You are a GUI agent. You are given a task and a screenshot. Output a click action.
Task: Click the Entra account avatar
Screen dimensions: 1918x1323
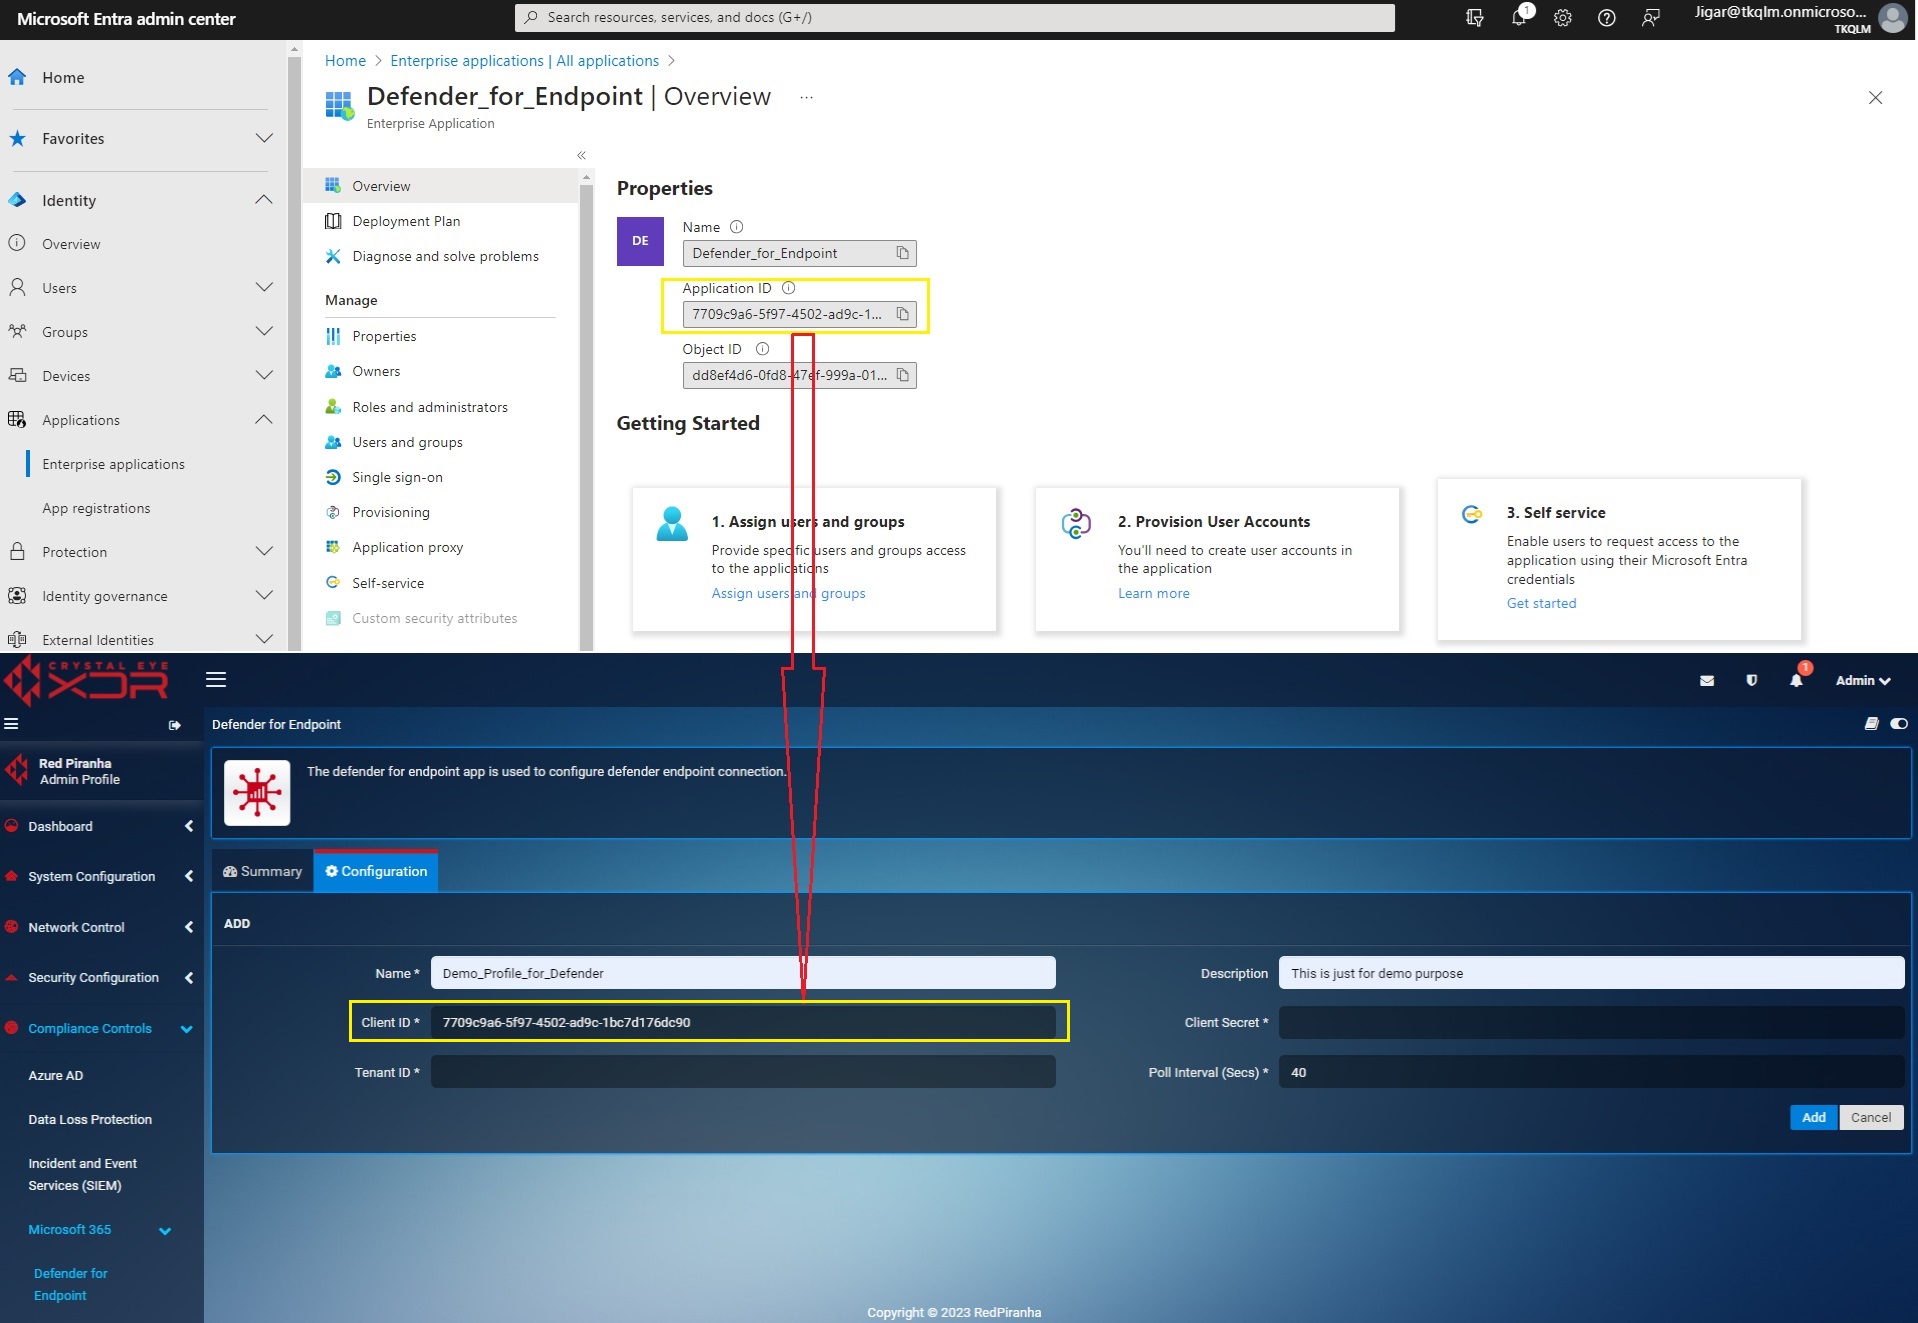1892,18
